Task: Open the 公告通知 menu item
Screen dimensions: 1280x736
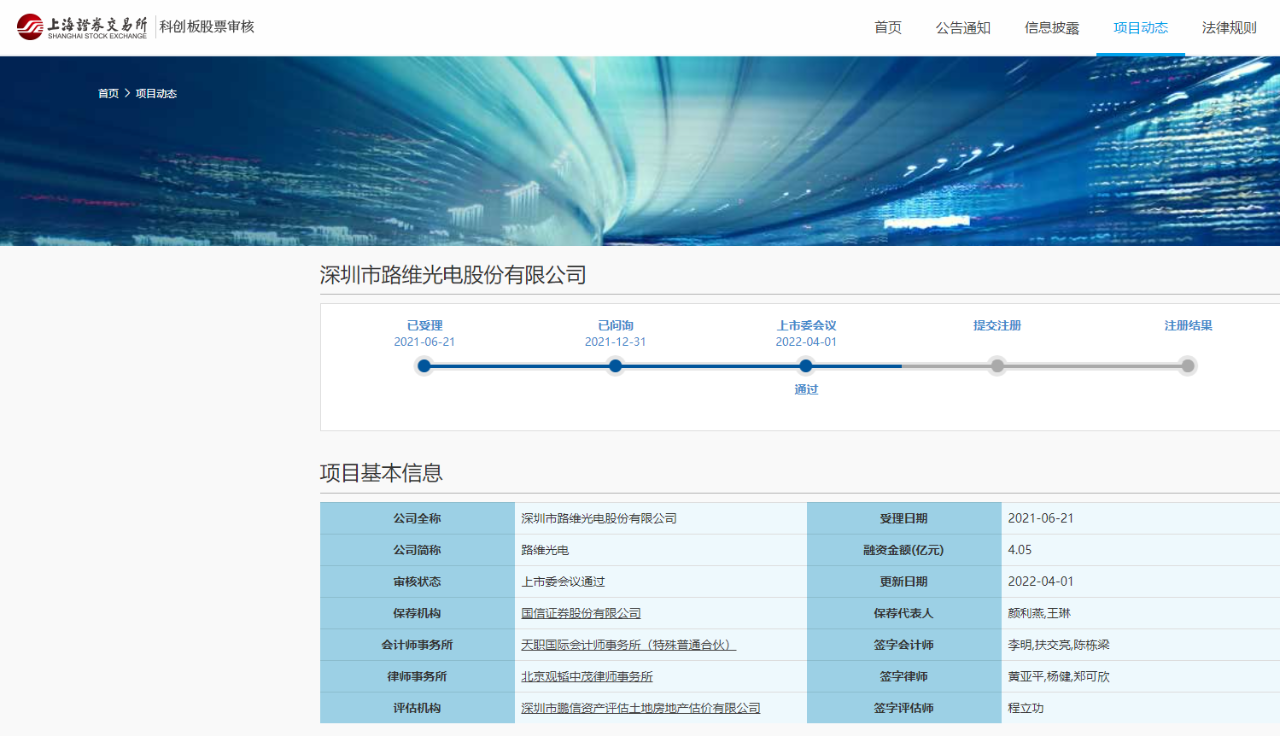Action: pyautogui.click(x=962, y=28)
